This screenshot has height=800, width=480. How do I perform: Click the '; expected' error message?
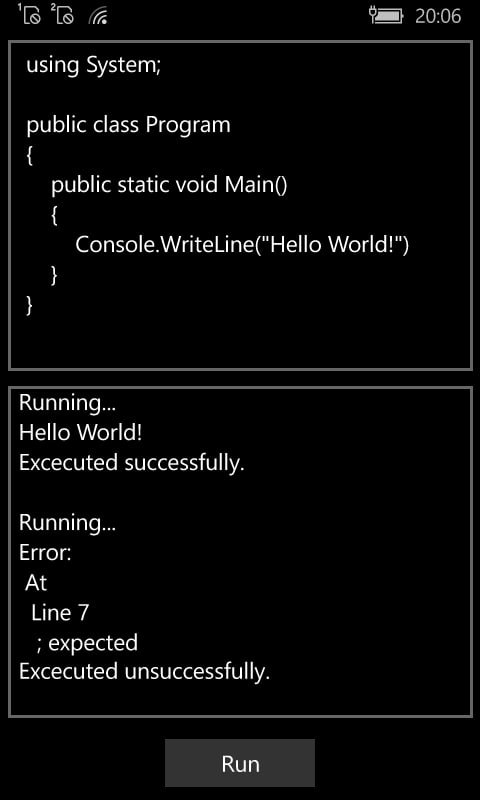click(x=87, y=642)
